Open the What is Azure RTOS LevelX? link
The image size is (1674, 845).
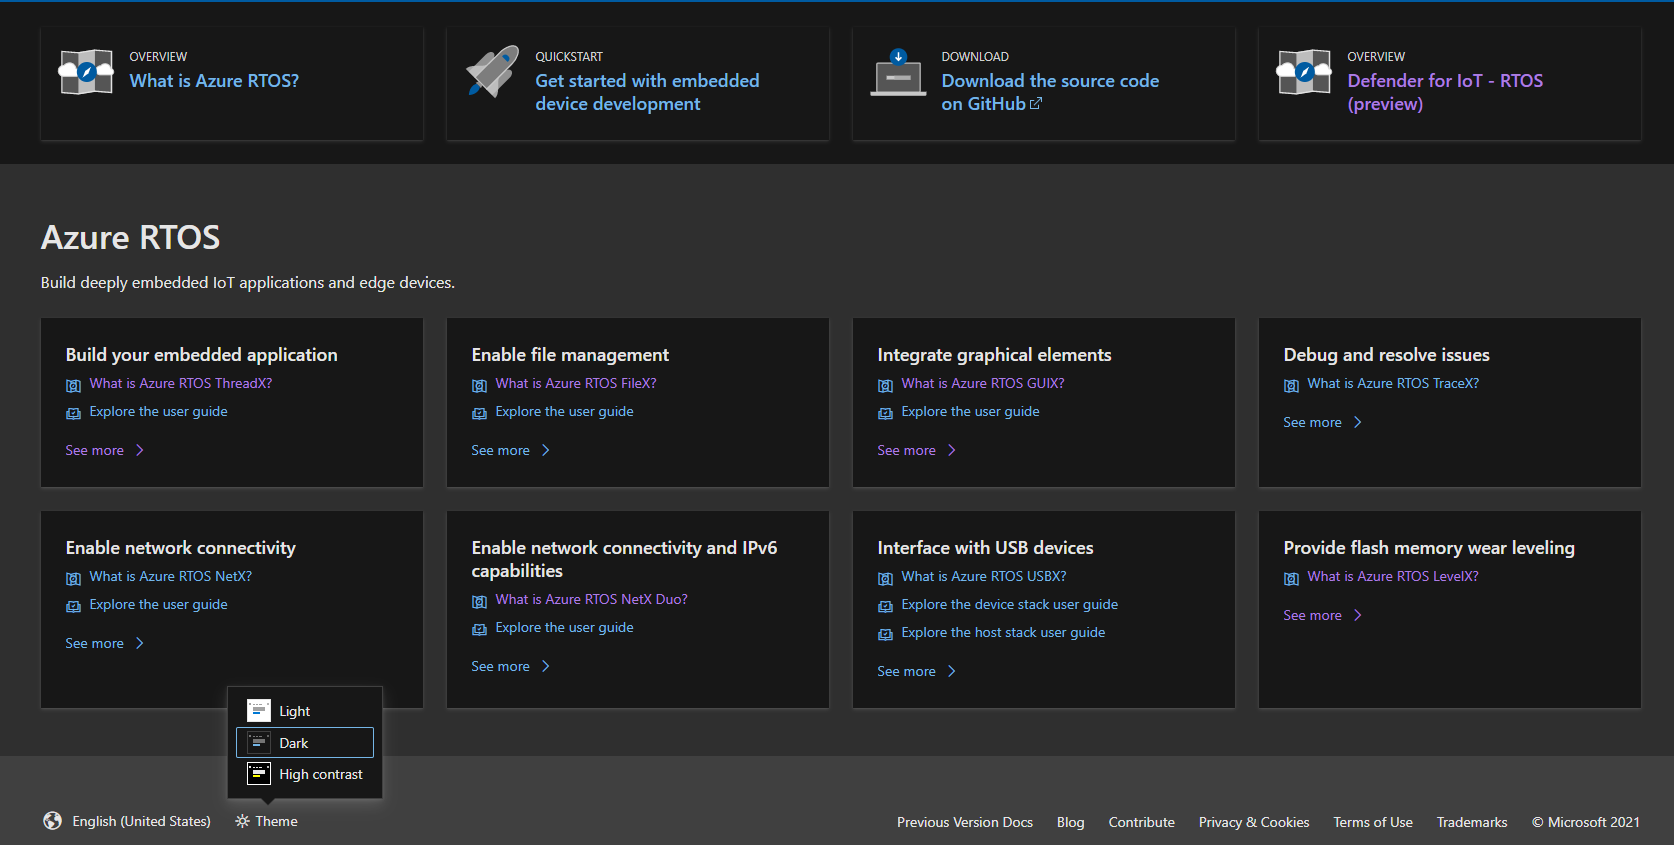pyautogui.click(x=1393, y=576)
